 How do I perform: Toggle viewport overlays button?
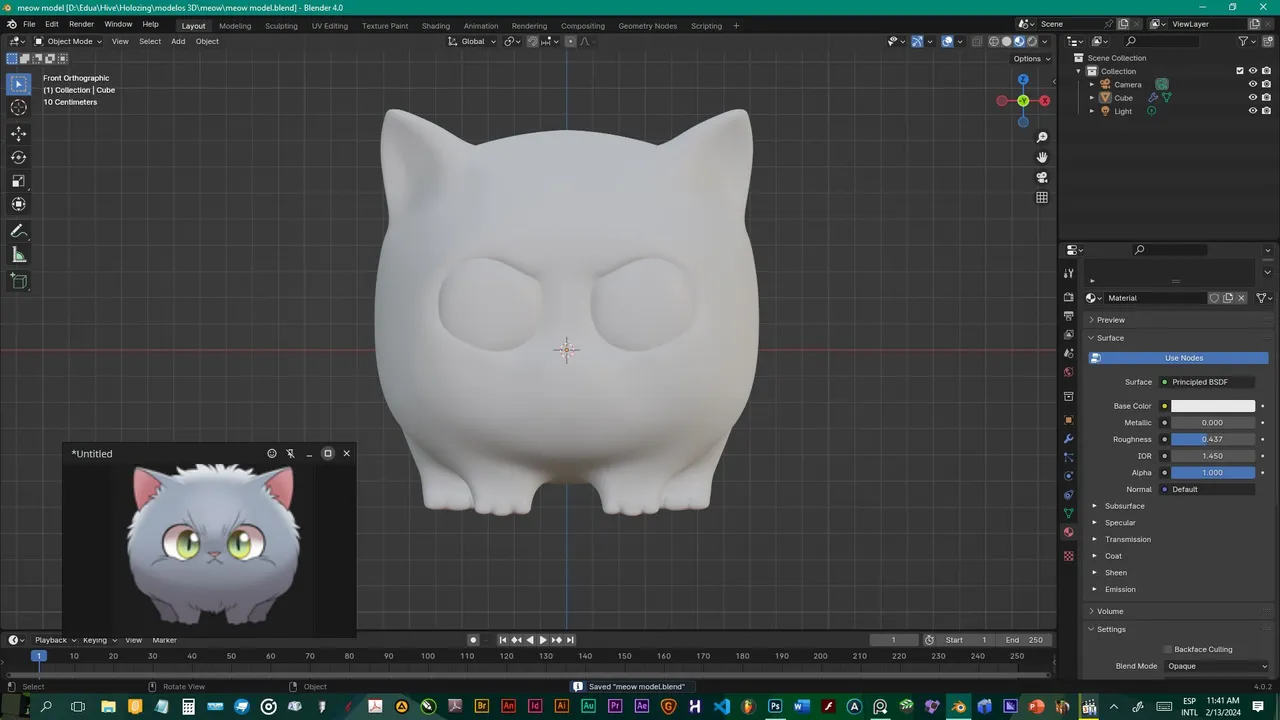click(947, 41)
